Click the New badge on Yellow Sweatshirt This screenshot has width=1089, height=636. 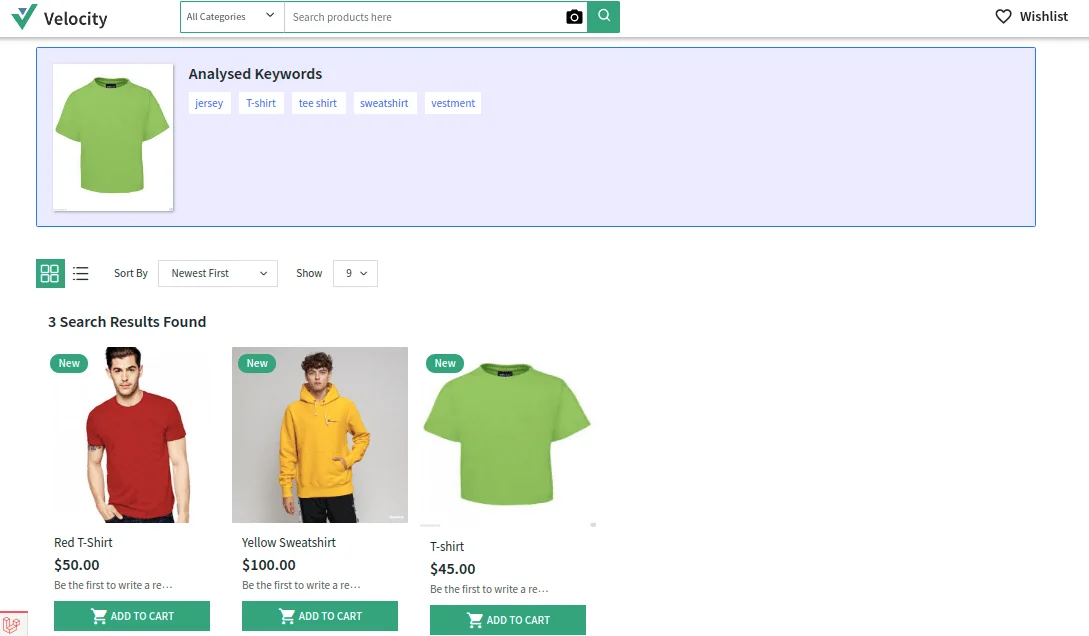(257, 363)
